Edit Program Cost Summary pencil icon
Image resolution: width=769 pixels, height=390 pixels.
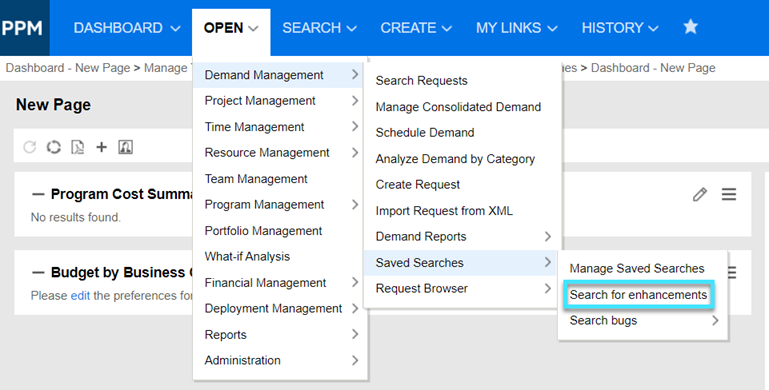(x=700, y=194)
